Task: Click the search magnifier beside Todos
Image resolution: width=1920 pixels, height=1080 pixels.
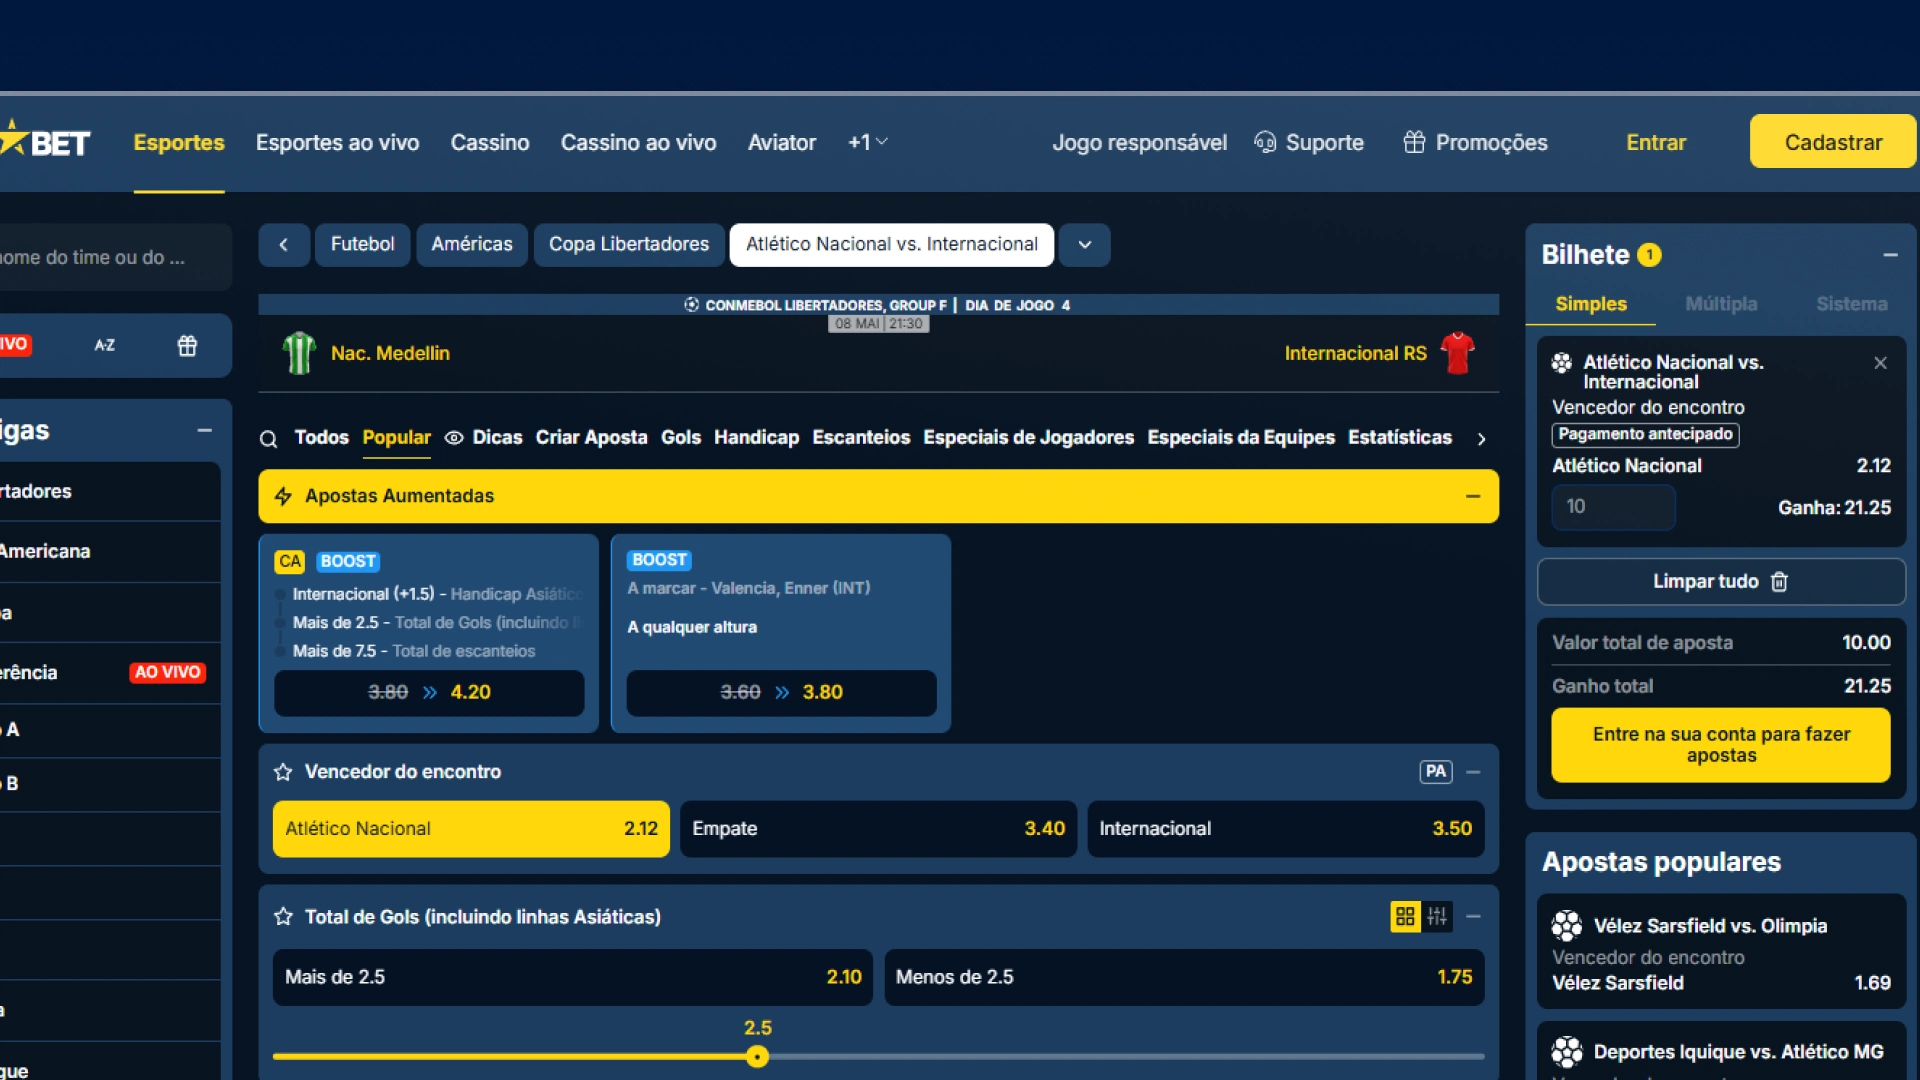Action: click(268, 439)
